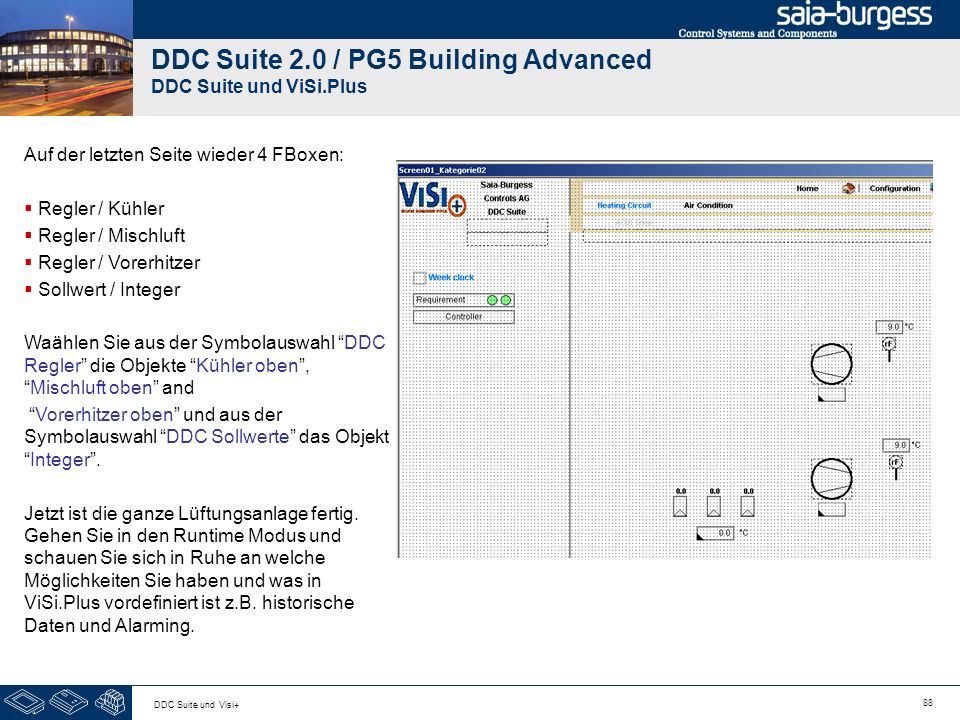This screenshot has height=720, width=960.
Task: Select the third controller symbol labeled 0.0
Action: click(748, 506)
